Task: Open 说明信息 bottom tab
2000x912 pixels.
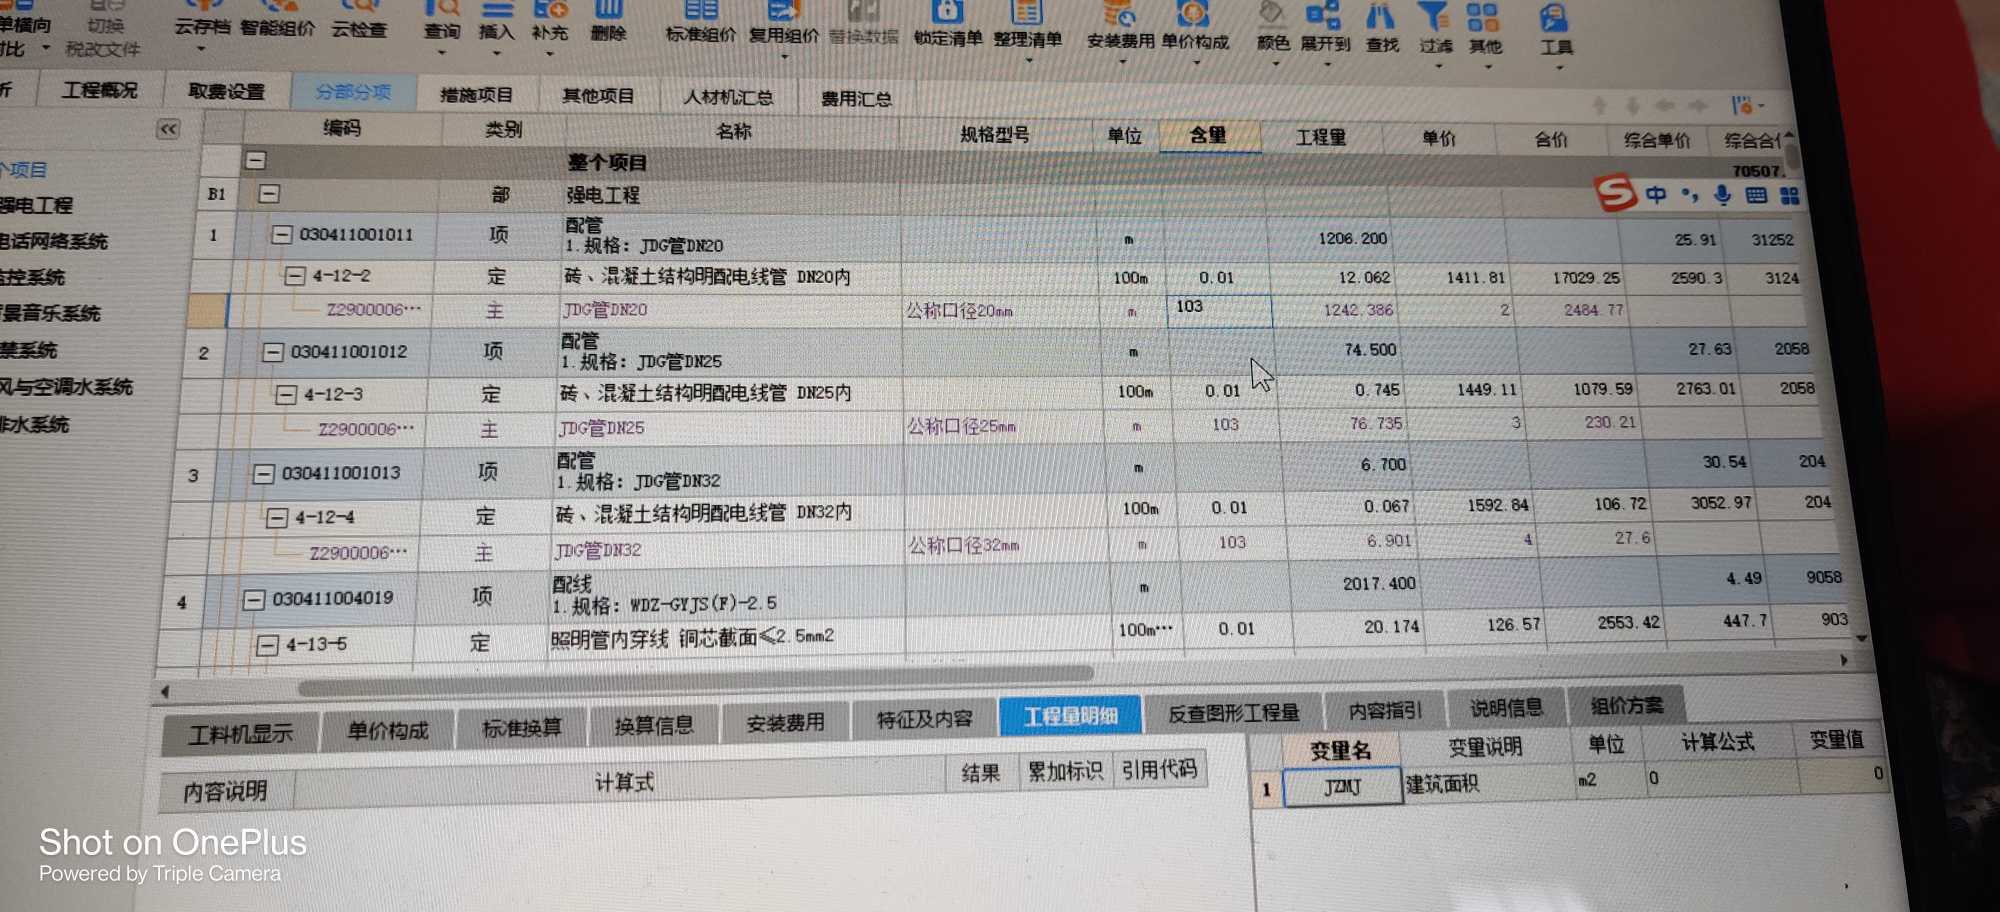Action: coord(1506,708)
